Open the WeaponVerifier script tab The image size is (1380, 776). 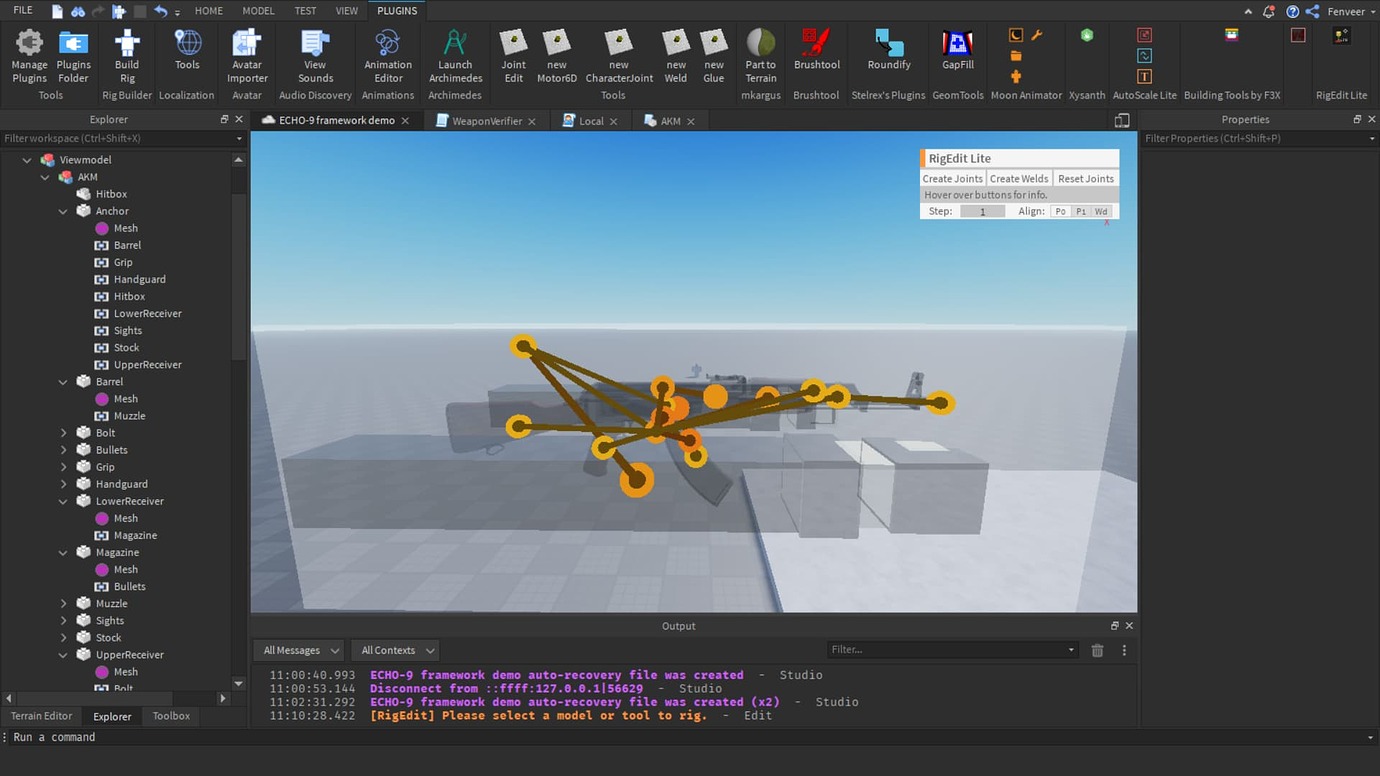pos(486,121)
